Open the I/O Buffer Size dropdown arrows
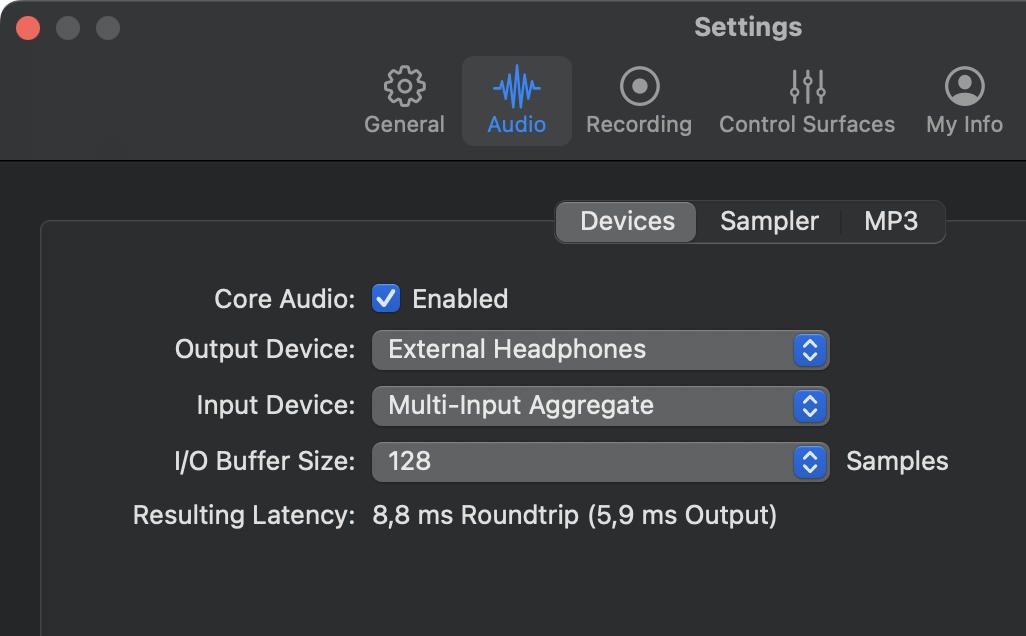This screenshot has width=1026, height=636. pyautogui.click(x=810, y=461)
